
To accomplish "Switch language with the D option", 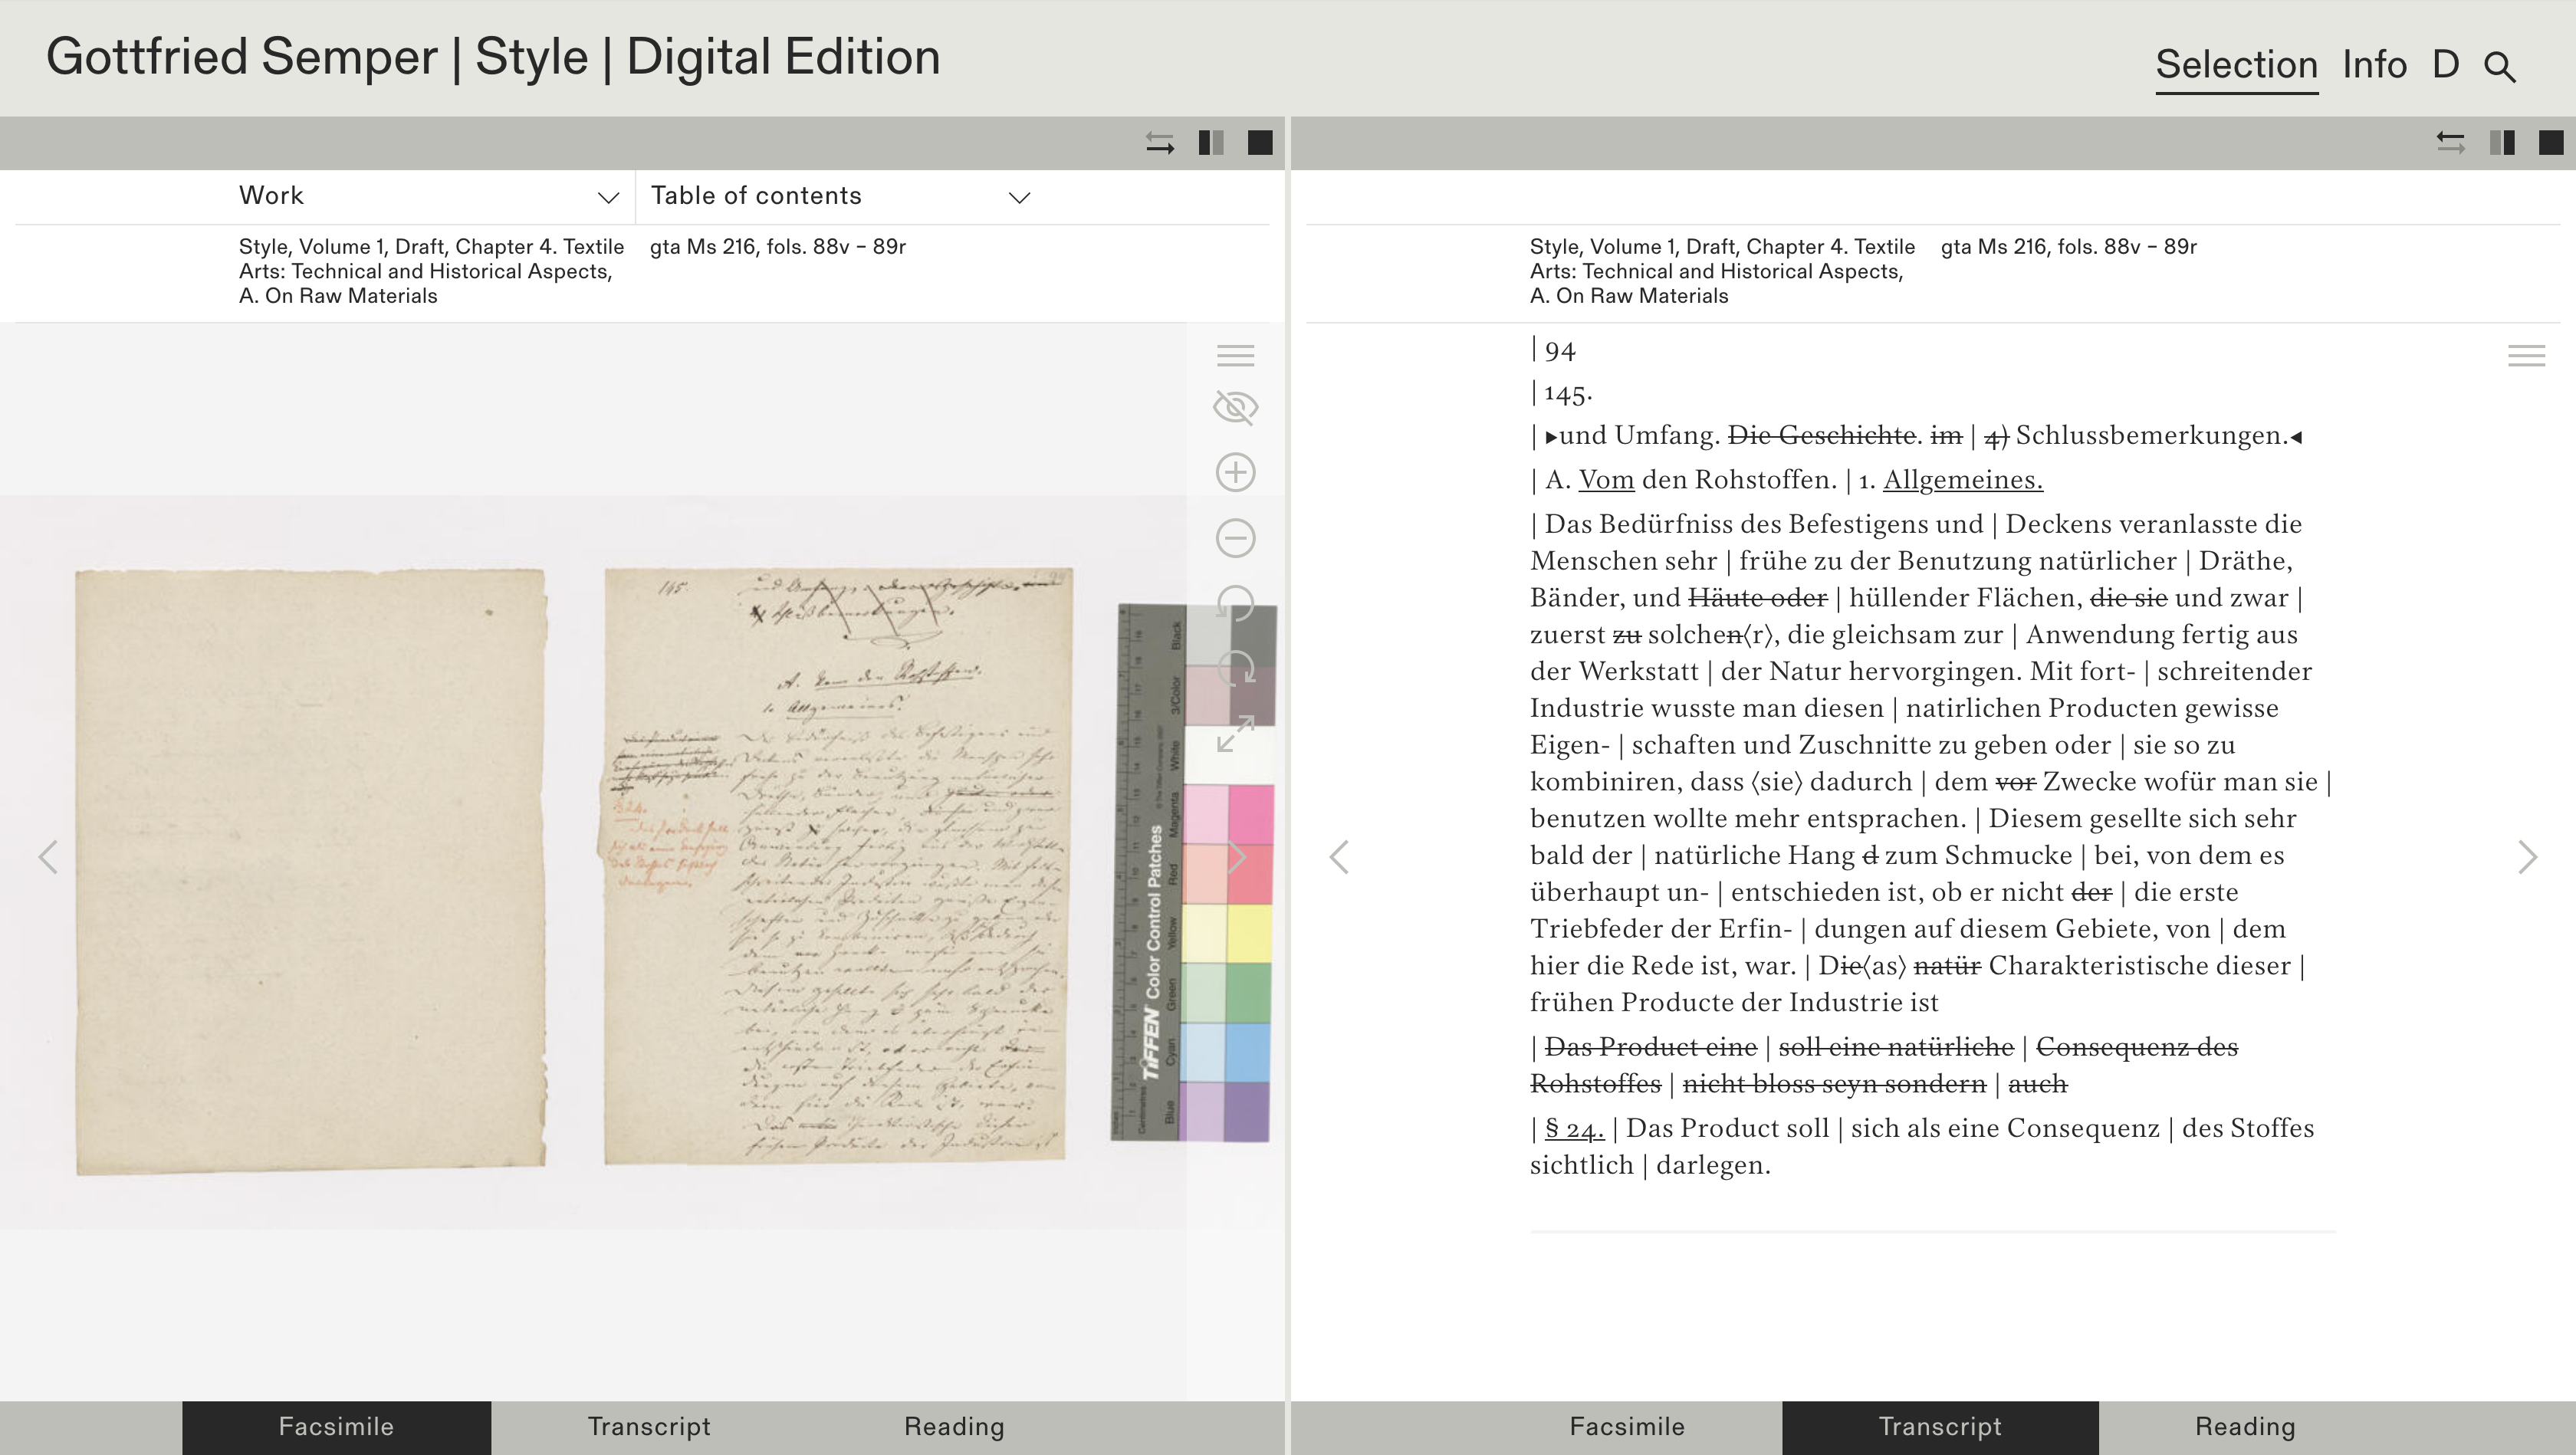I will click(x=2445, y=65).
